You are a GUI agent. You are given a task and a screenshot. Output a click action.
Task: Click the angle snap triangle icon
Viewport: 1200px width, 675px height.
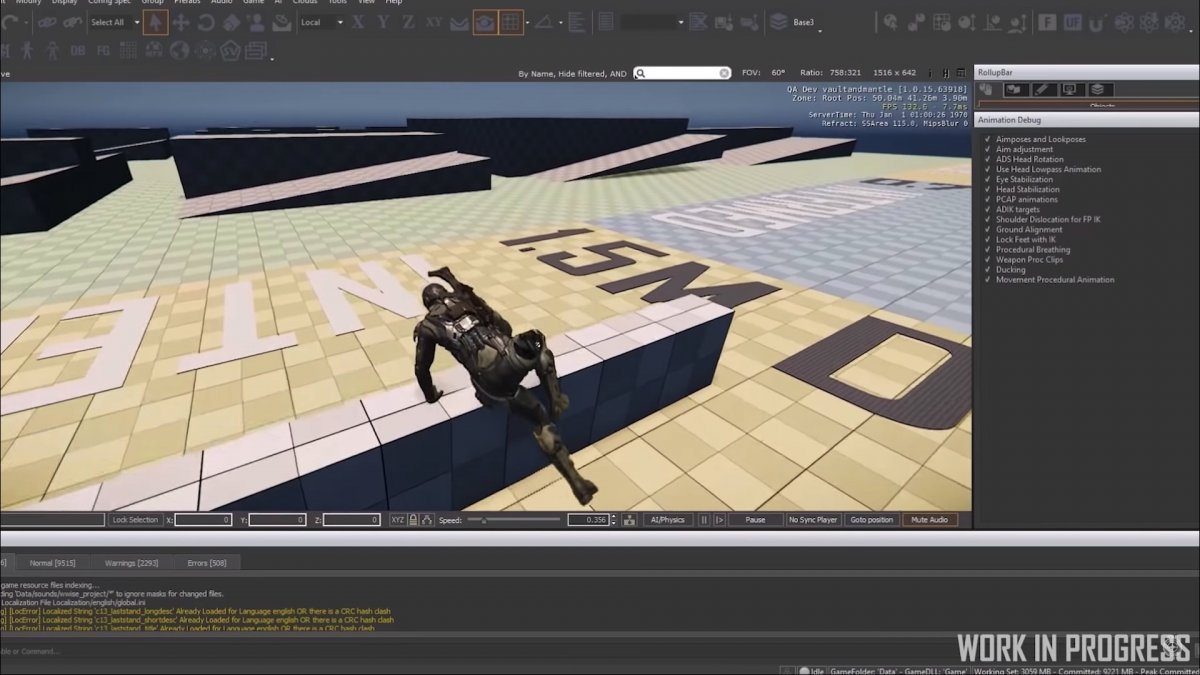pos(543,22)
